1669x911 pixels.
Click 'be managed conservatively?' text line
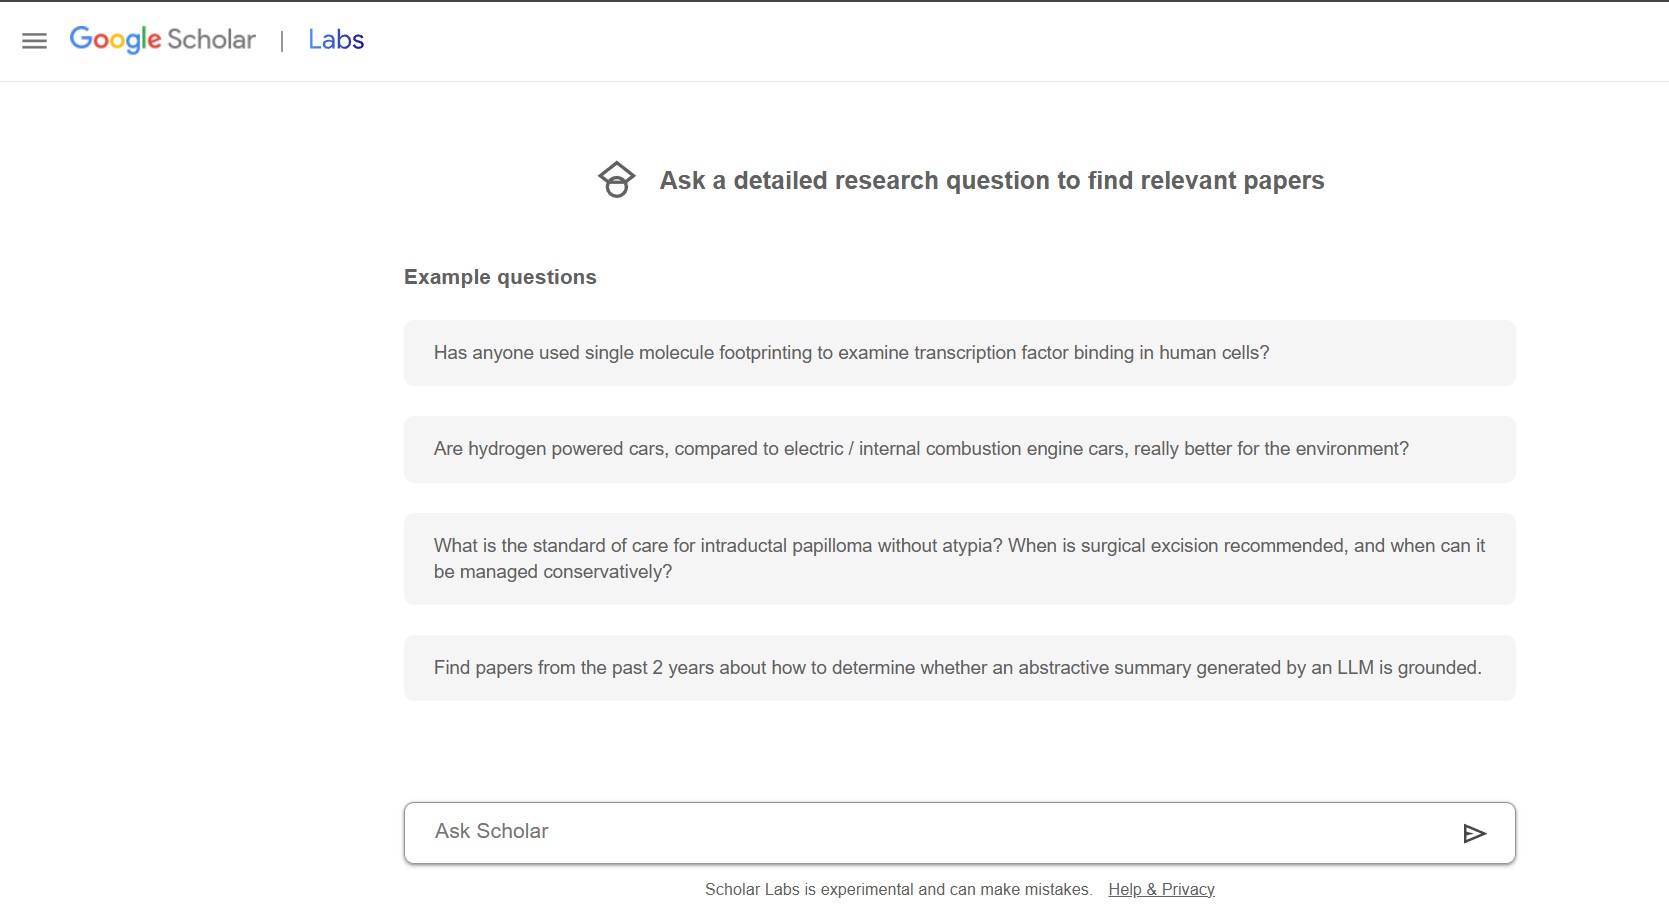(x=553, y=572)
